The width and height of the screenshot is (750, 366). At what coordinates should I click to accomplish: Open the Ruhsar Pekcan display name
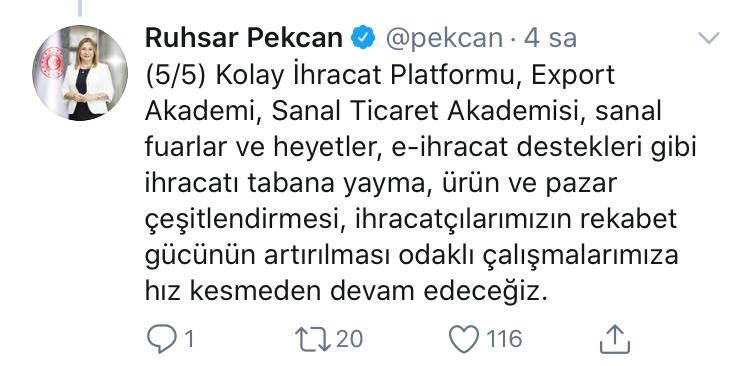243,38
